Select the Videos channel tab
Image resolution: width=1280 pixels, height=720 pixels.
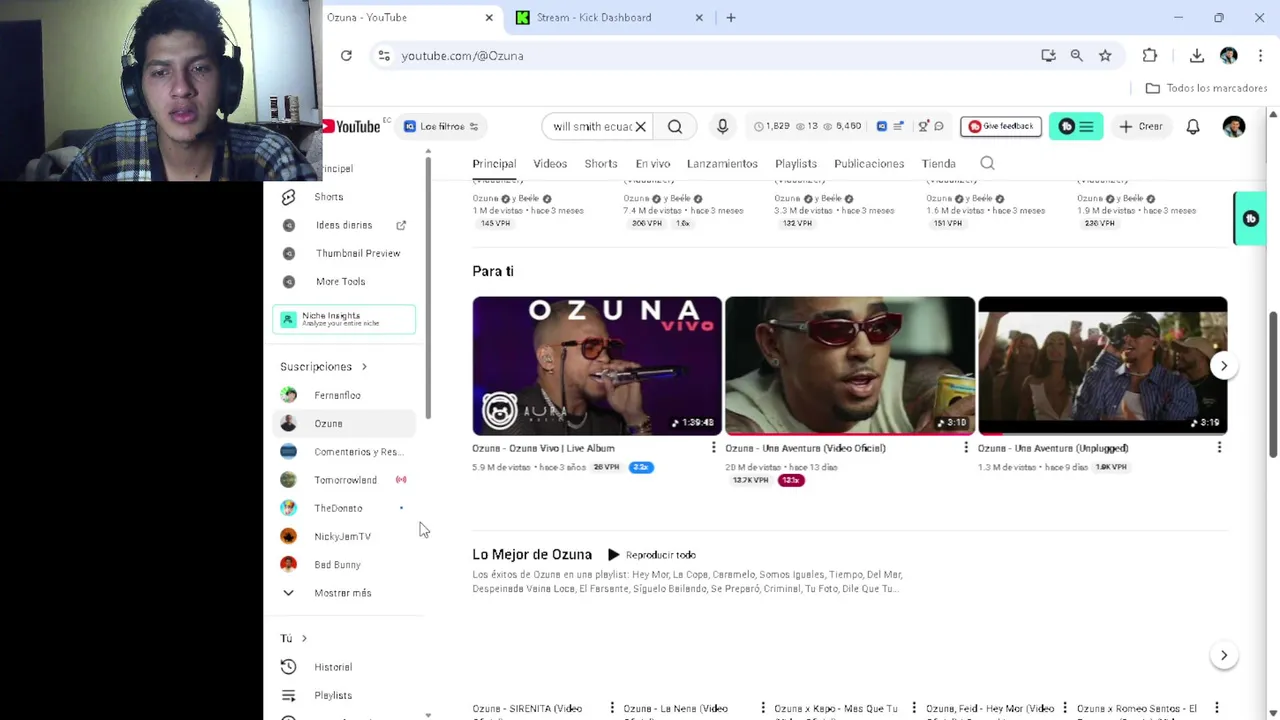550,164
